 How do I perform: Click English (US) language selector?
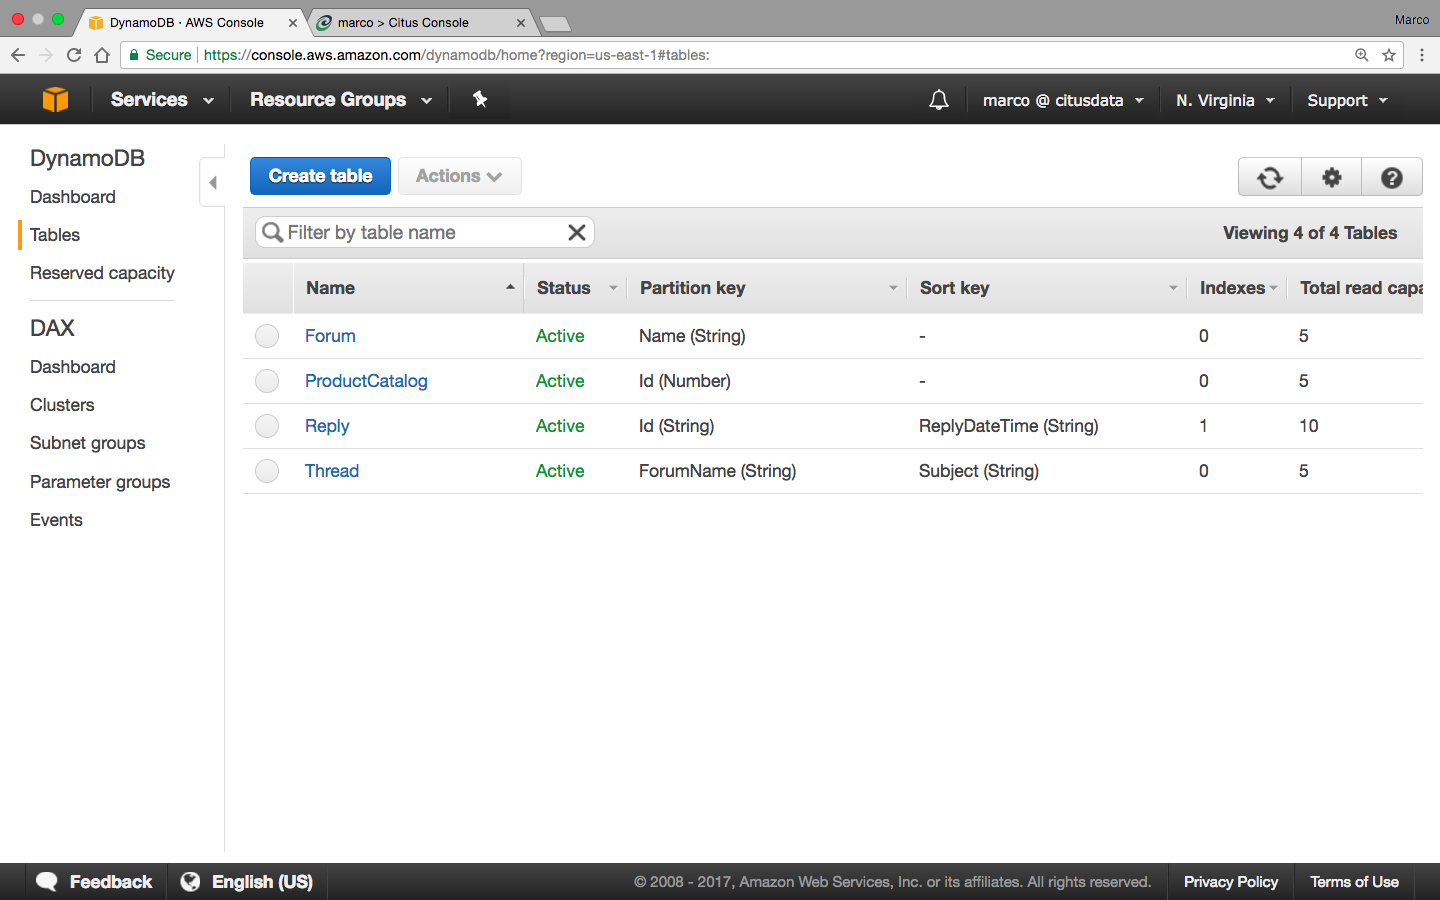247,882
